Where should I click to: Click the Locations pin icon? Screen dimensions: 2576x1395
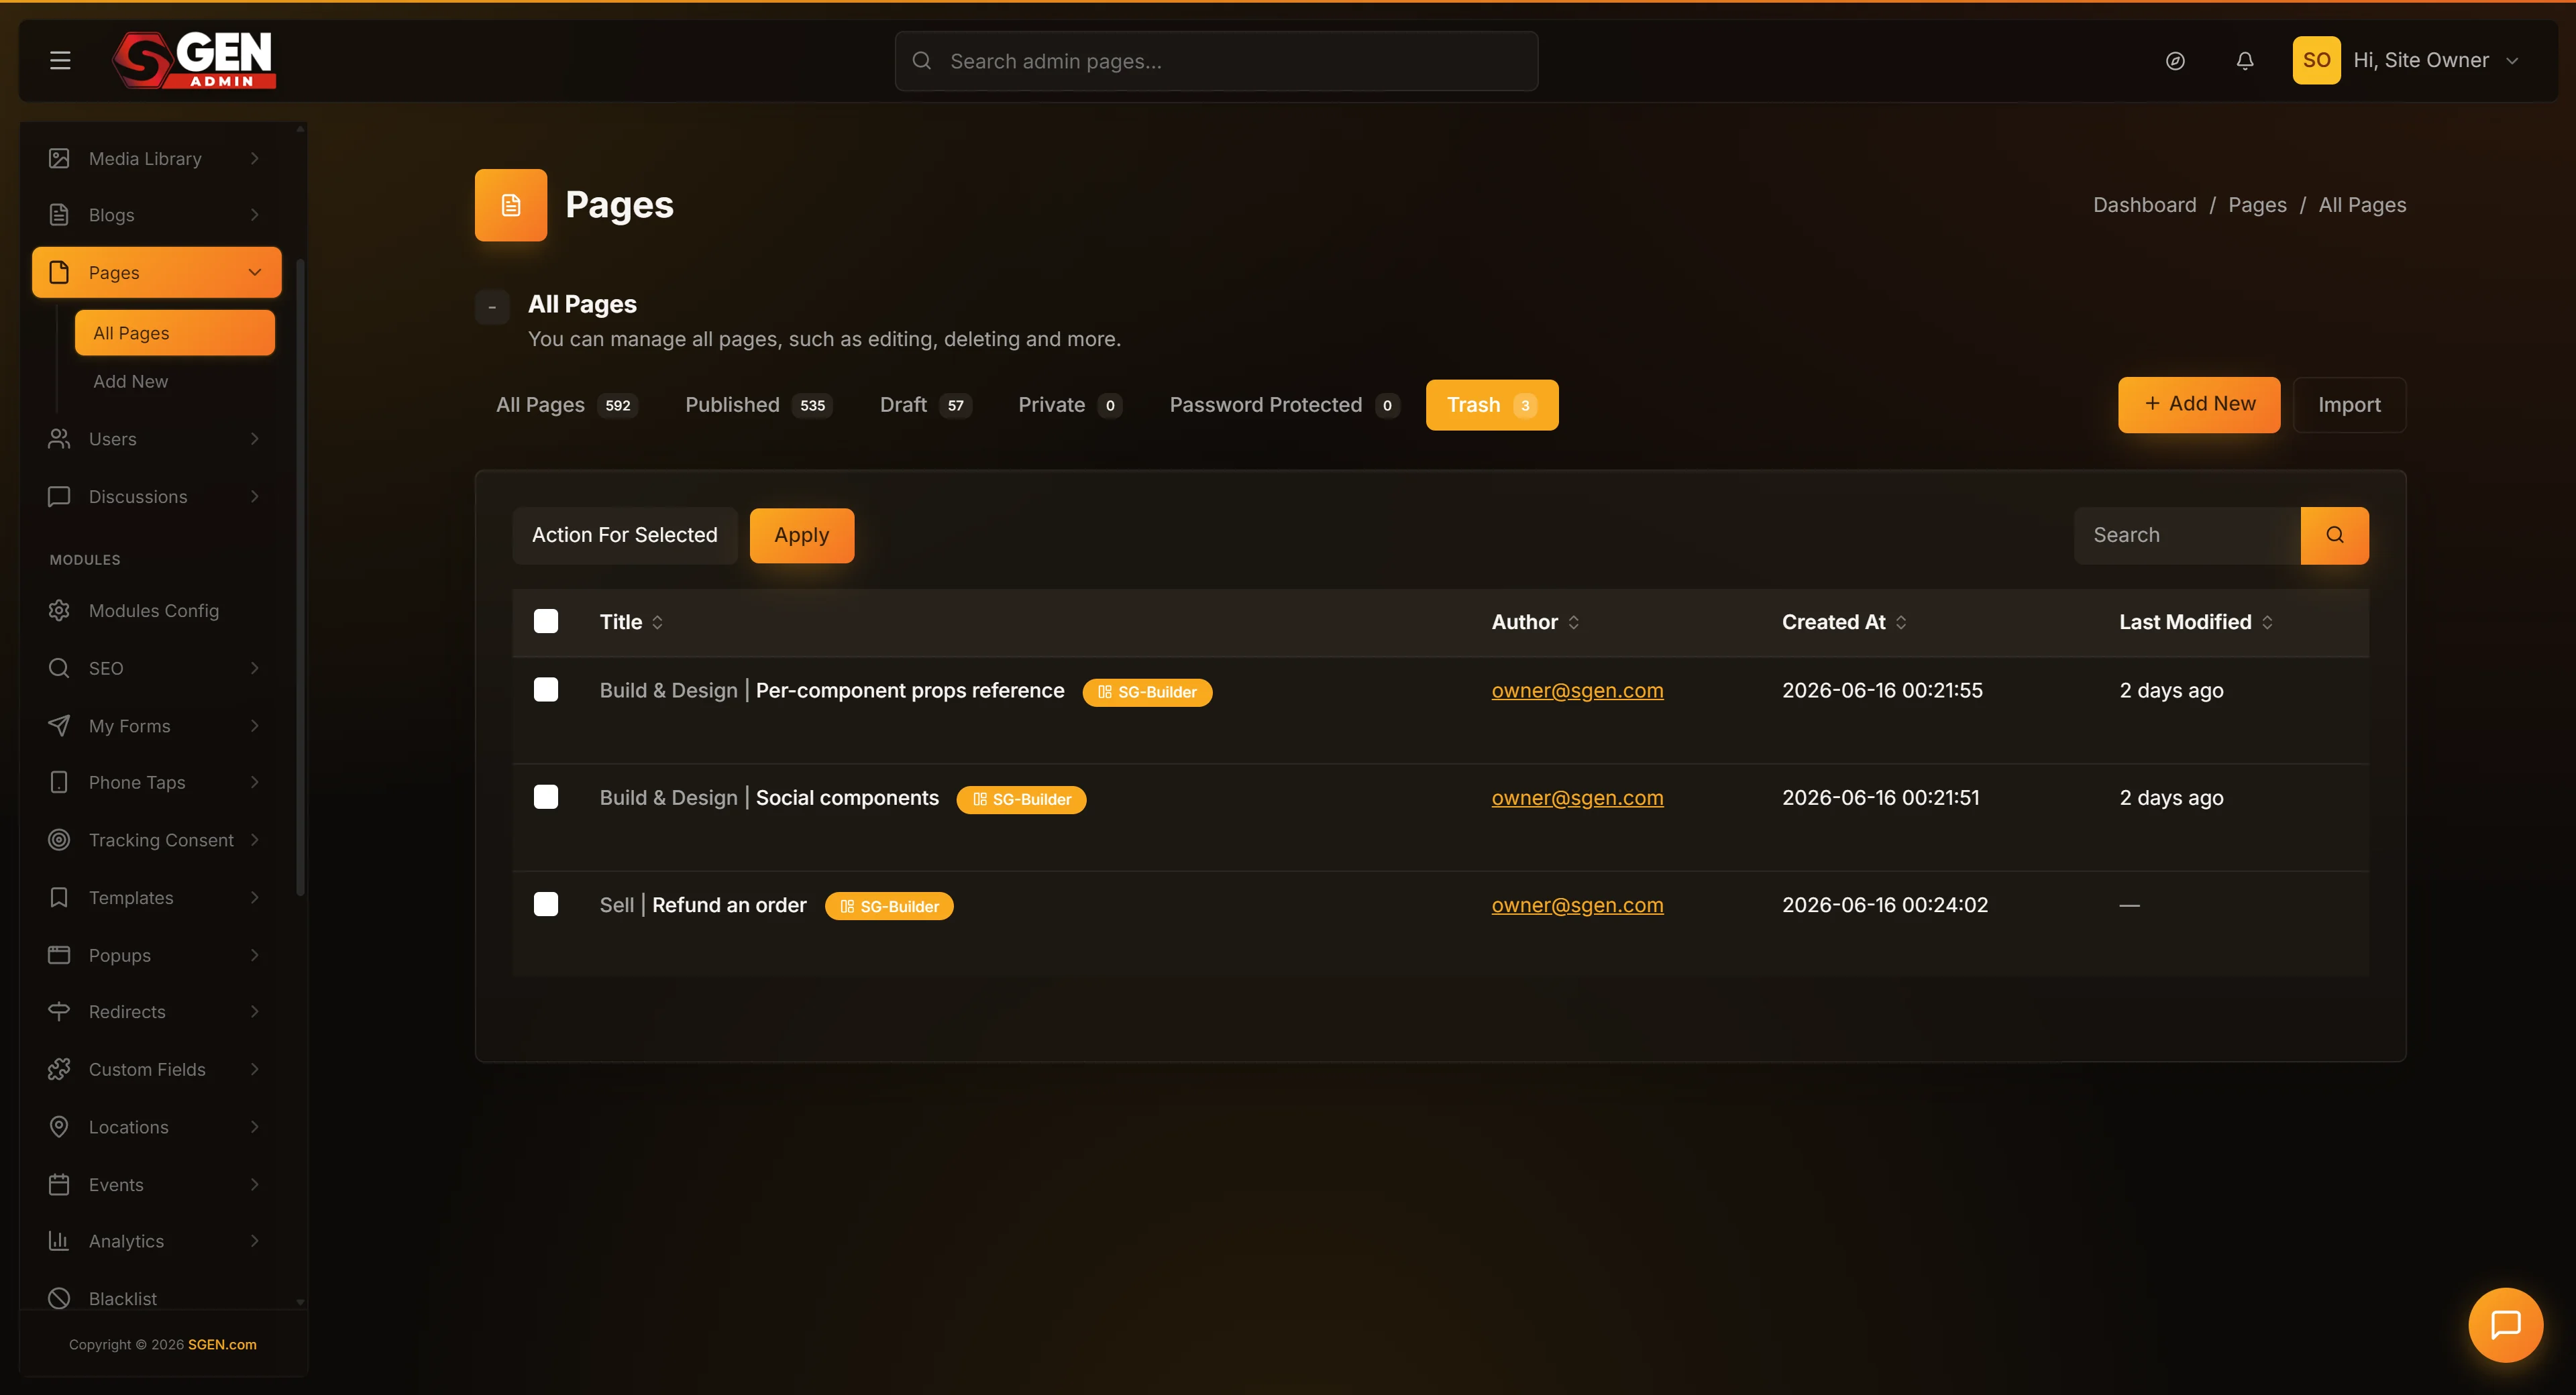click(x=59, y=1126)
